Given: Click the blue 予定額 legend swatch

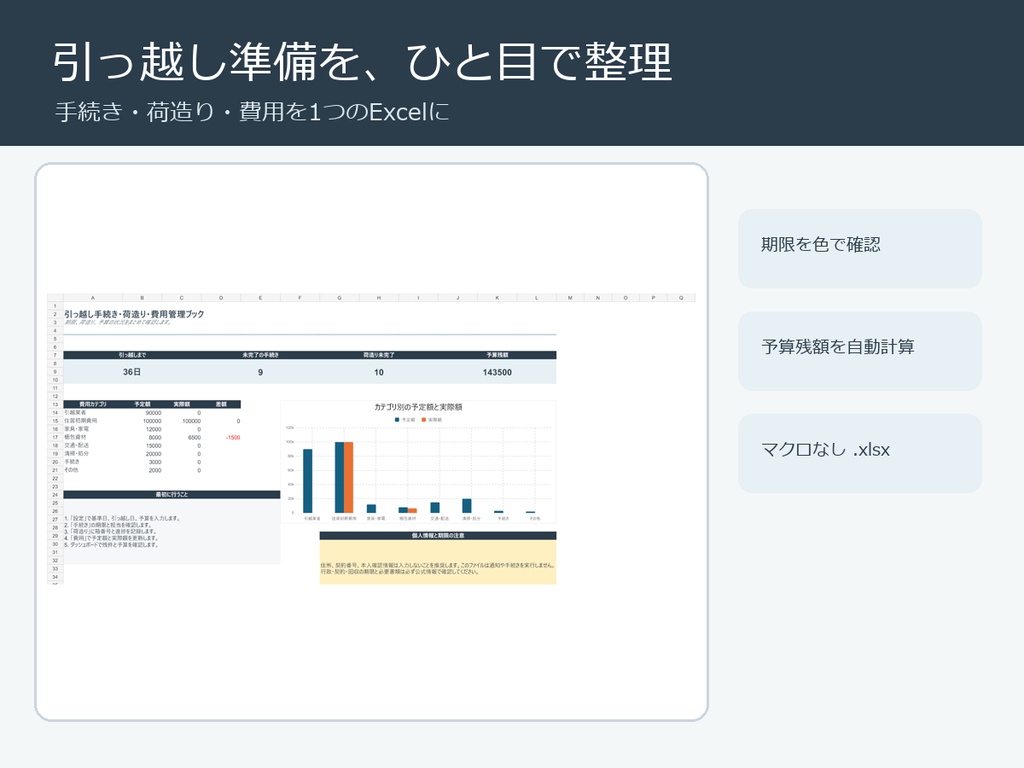Looking at the screenshot, I should [x=397, y=419].
